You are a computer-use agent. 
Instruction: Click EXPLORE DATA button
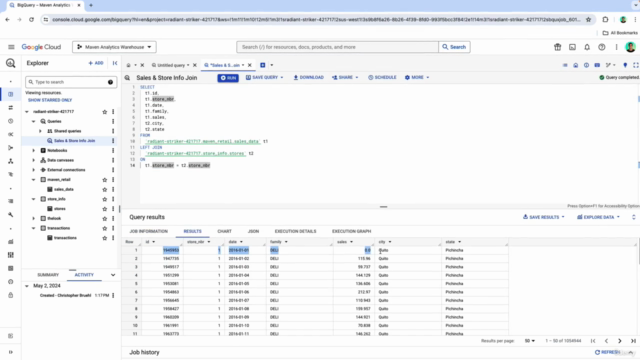click(x=598, y=217)
